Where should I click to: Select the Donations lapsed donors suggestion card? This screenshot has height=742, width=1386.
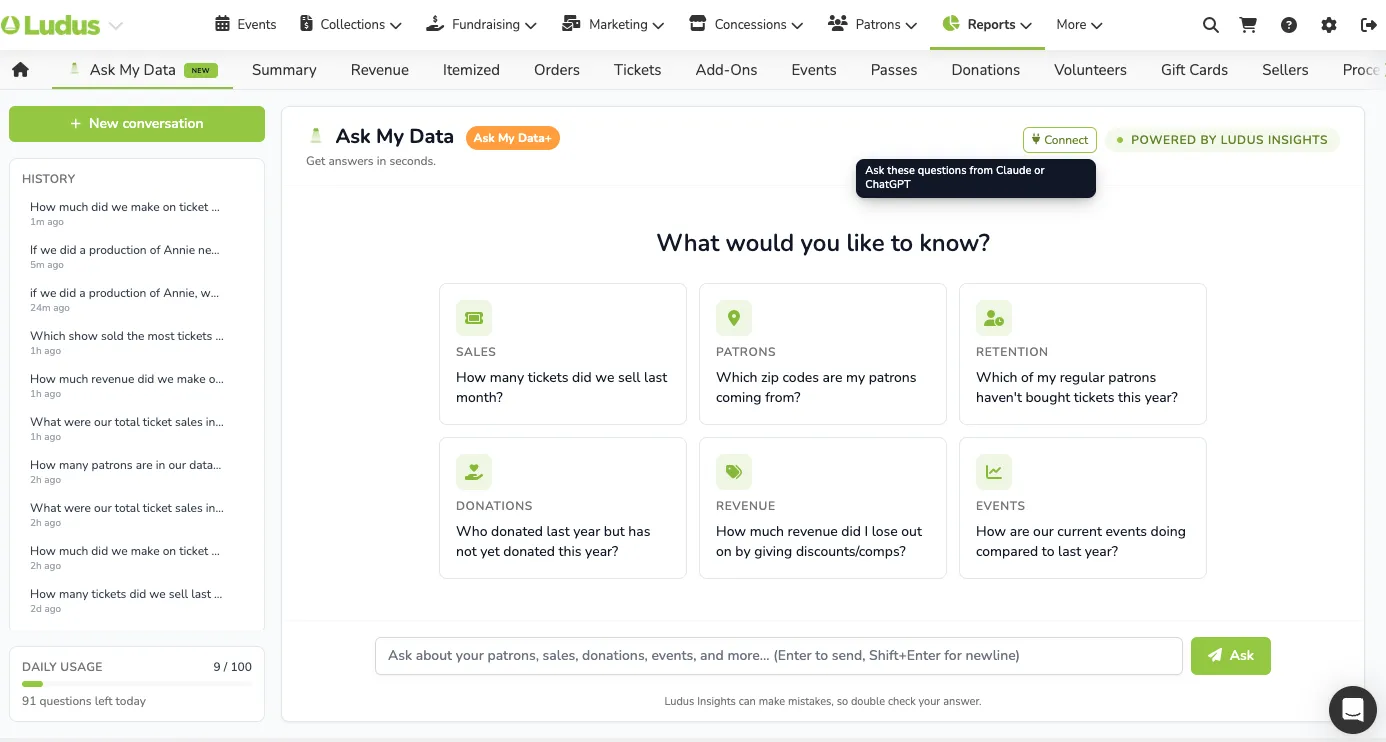tap(563, 508)
